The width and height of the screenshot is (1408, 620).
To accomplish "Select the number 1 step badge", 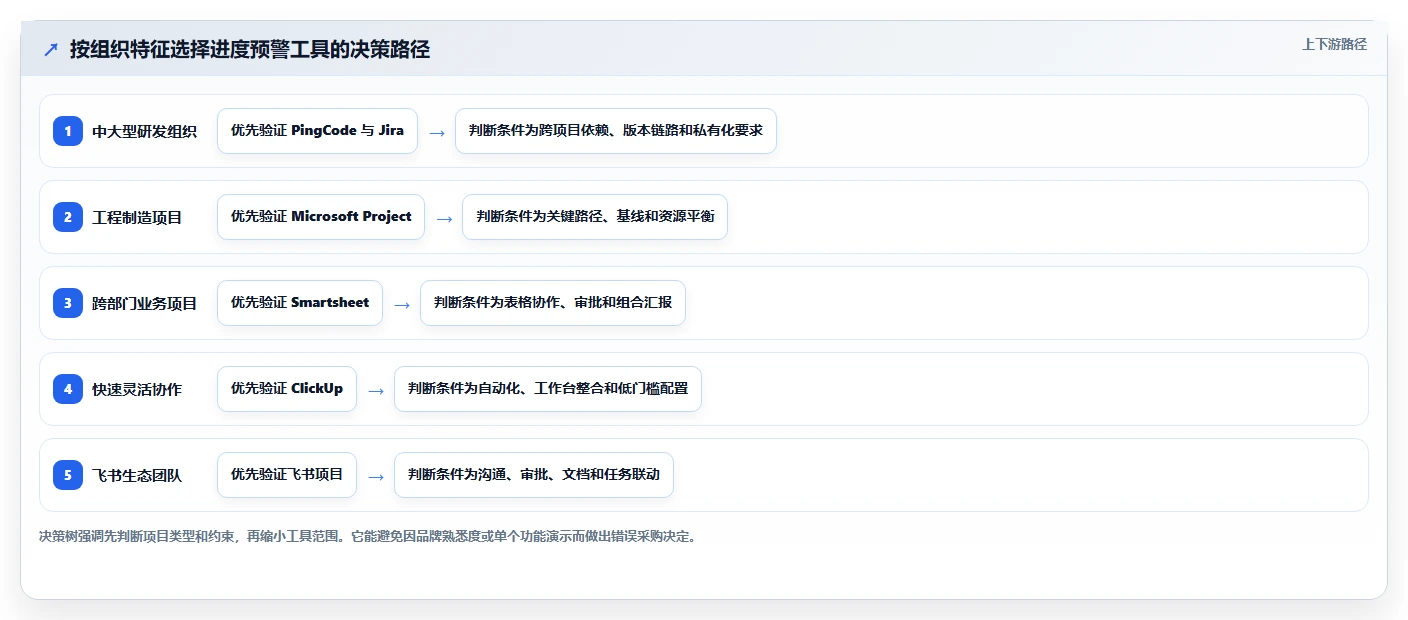I will (x=68, y=131).
